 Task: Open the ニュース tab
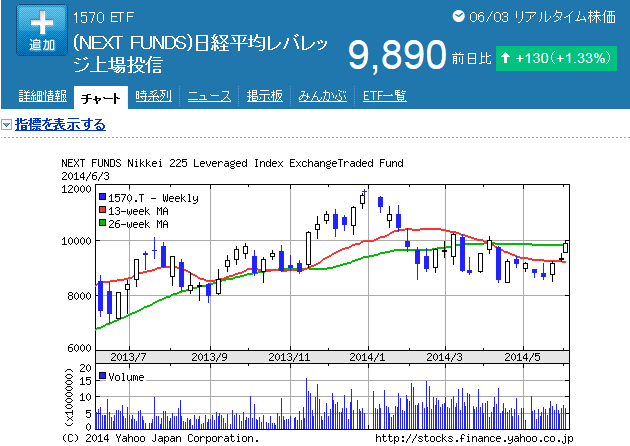pyautogui.click(x=209, y=96)
